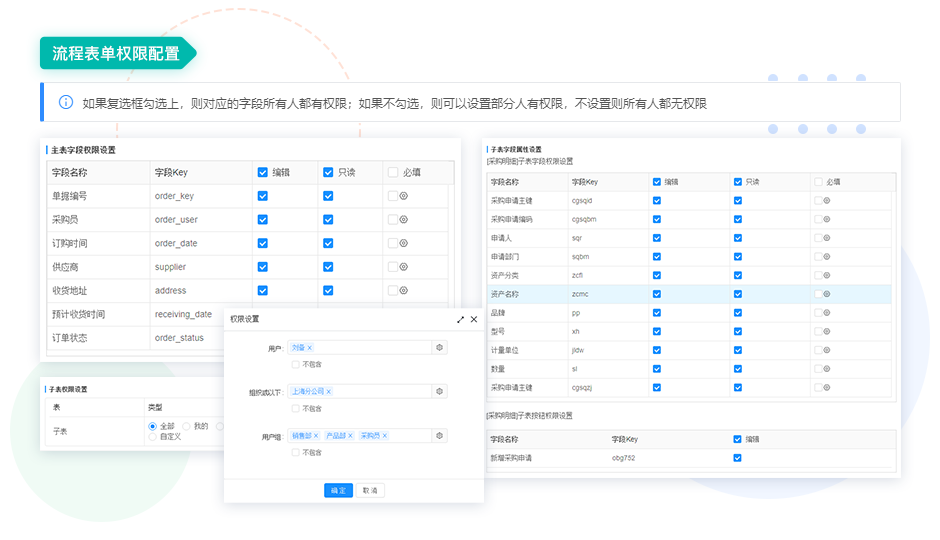Toggle sub-table header 只读 checkbox
This screenshot has width=940, height=540.
point(738,182)
